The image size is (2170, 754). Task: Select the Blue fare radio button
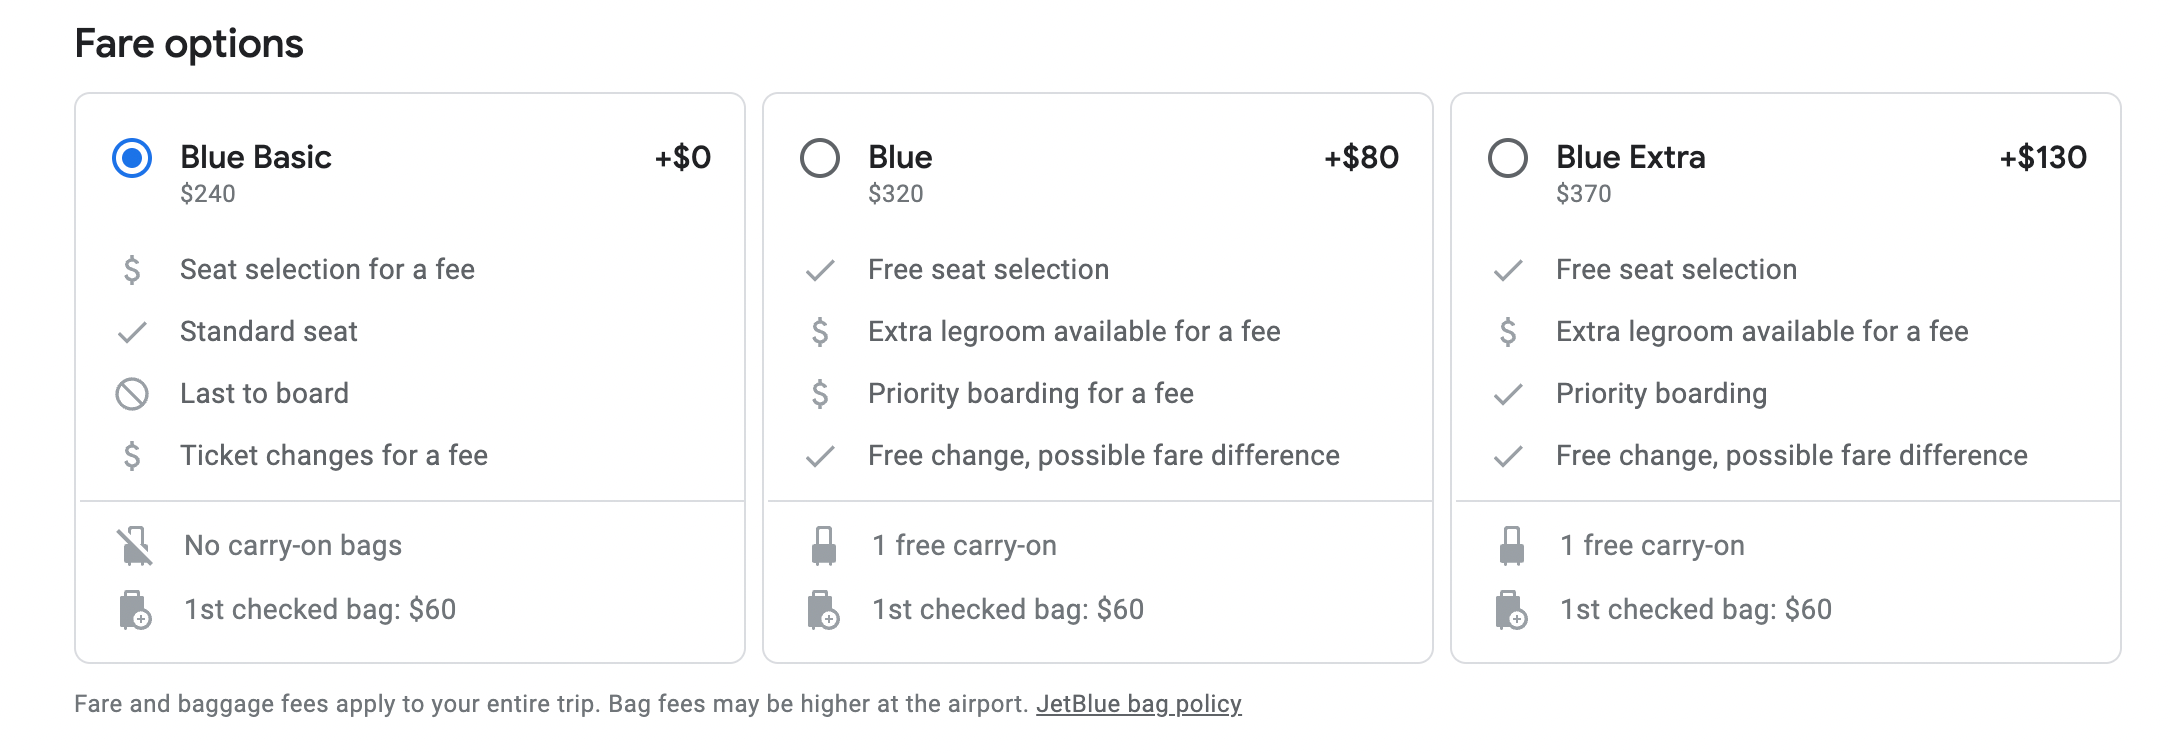[820, 158]
